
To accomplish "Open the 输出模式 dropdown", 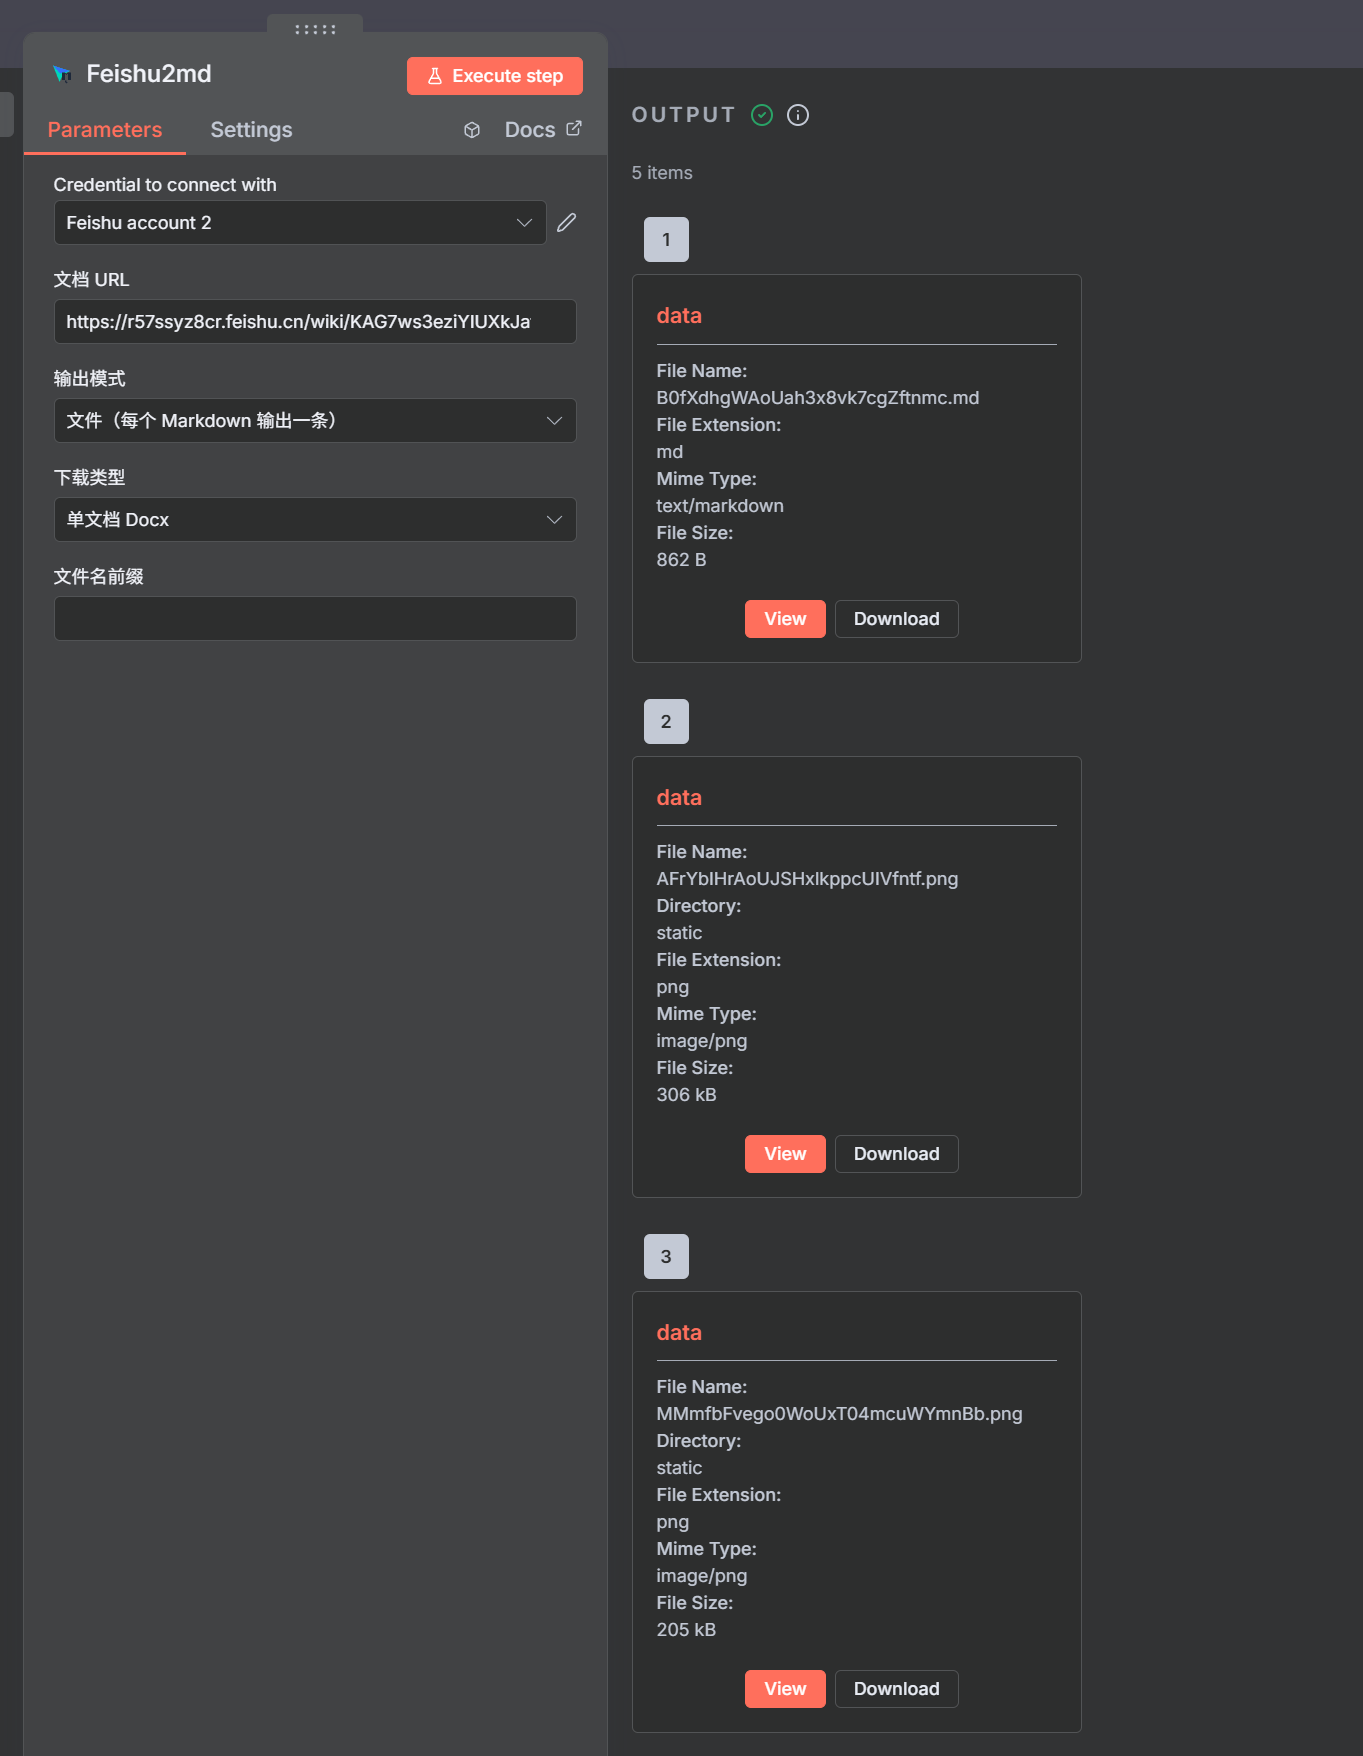I will [x=315, y=421].
